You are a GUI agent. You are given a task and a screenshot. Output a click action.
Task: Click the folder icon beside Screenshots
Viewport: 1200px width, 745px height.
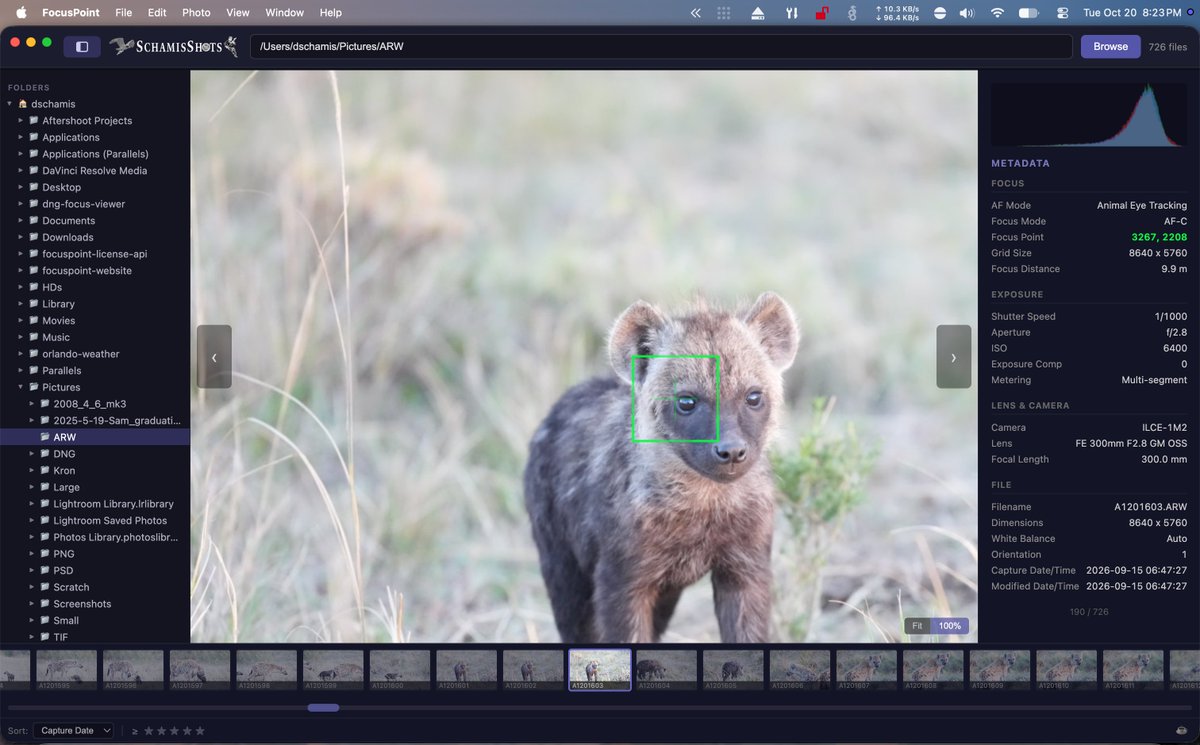click(44, 604)
